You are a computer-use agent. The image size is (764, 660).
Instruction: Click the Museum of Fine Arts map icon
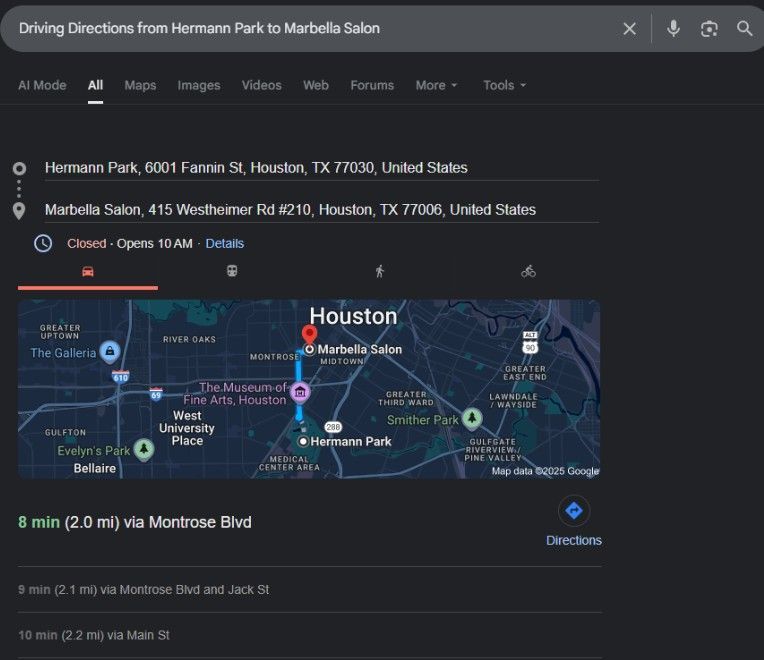click(300, 392)
